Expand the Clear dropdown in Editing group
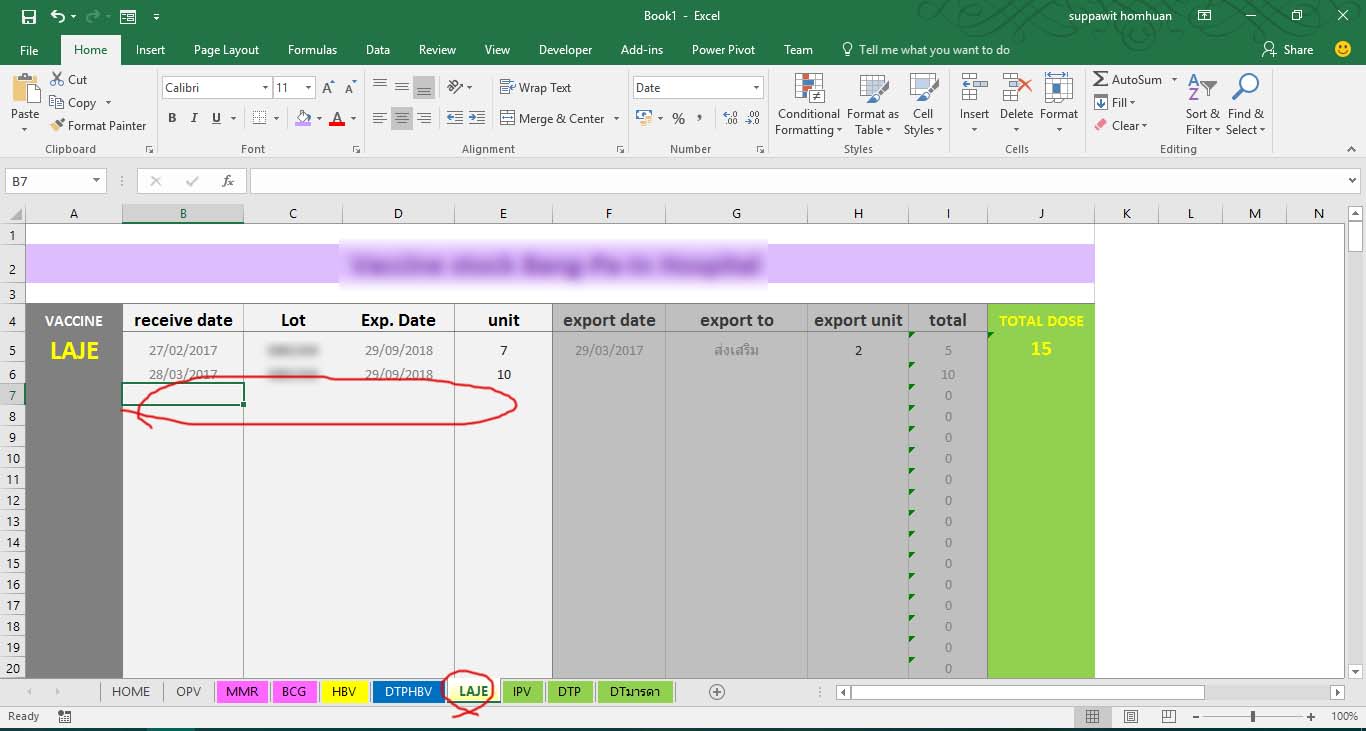Screen dimensions: 1366x731 1144,126
